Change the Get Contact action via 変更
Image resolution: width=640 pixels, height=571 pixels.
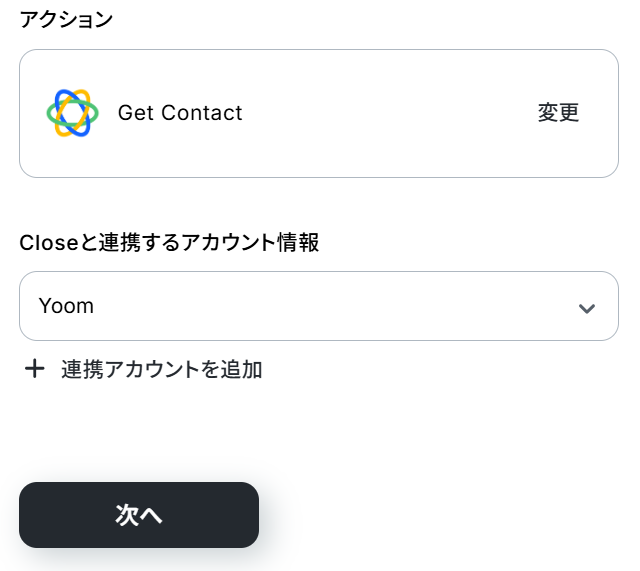(558, 113)
